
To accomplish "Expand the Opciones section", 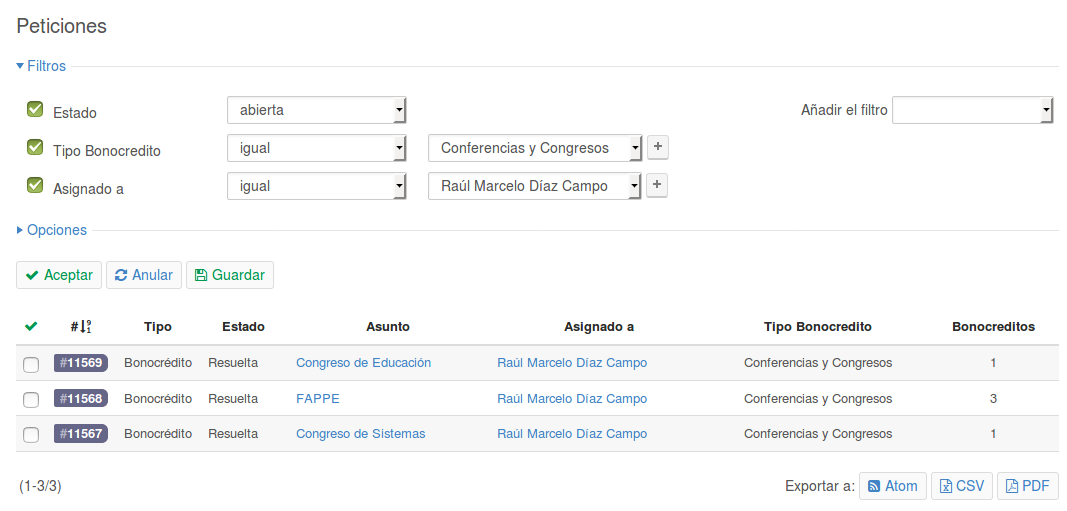I will [x=52, y=230].
